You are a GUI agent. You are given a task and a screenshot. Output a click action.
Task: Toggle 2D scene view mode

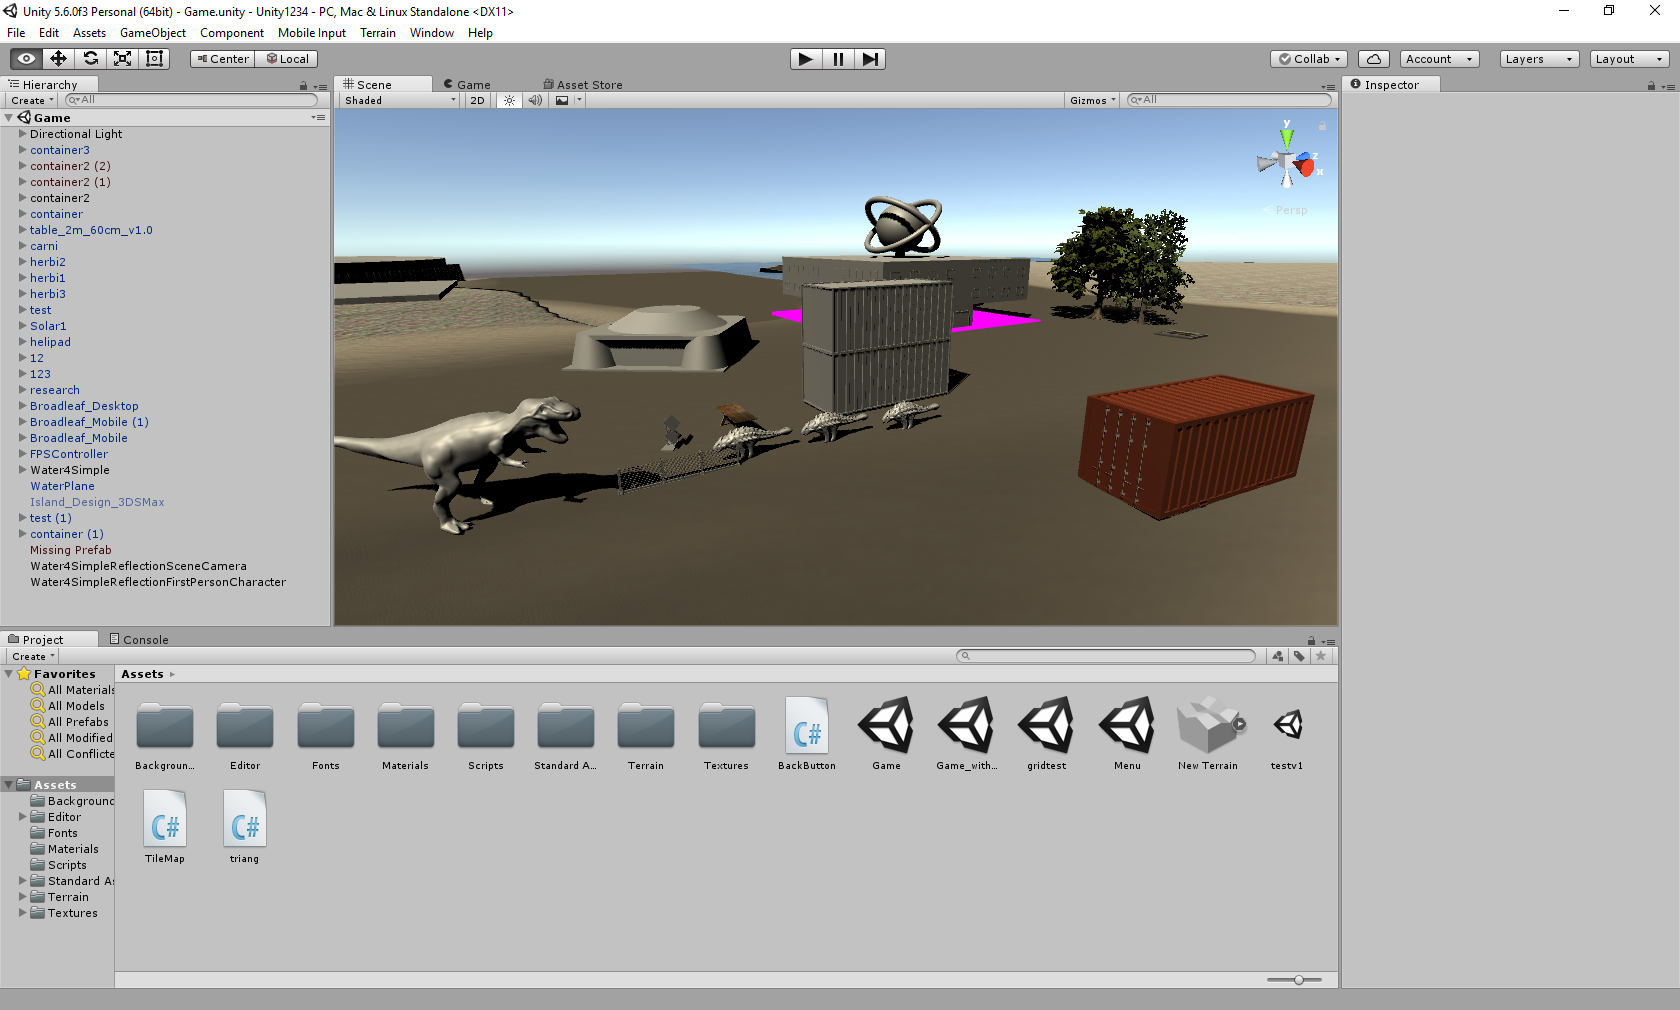pyautogui.click(x=477, y=100)
